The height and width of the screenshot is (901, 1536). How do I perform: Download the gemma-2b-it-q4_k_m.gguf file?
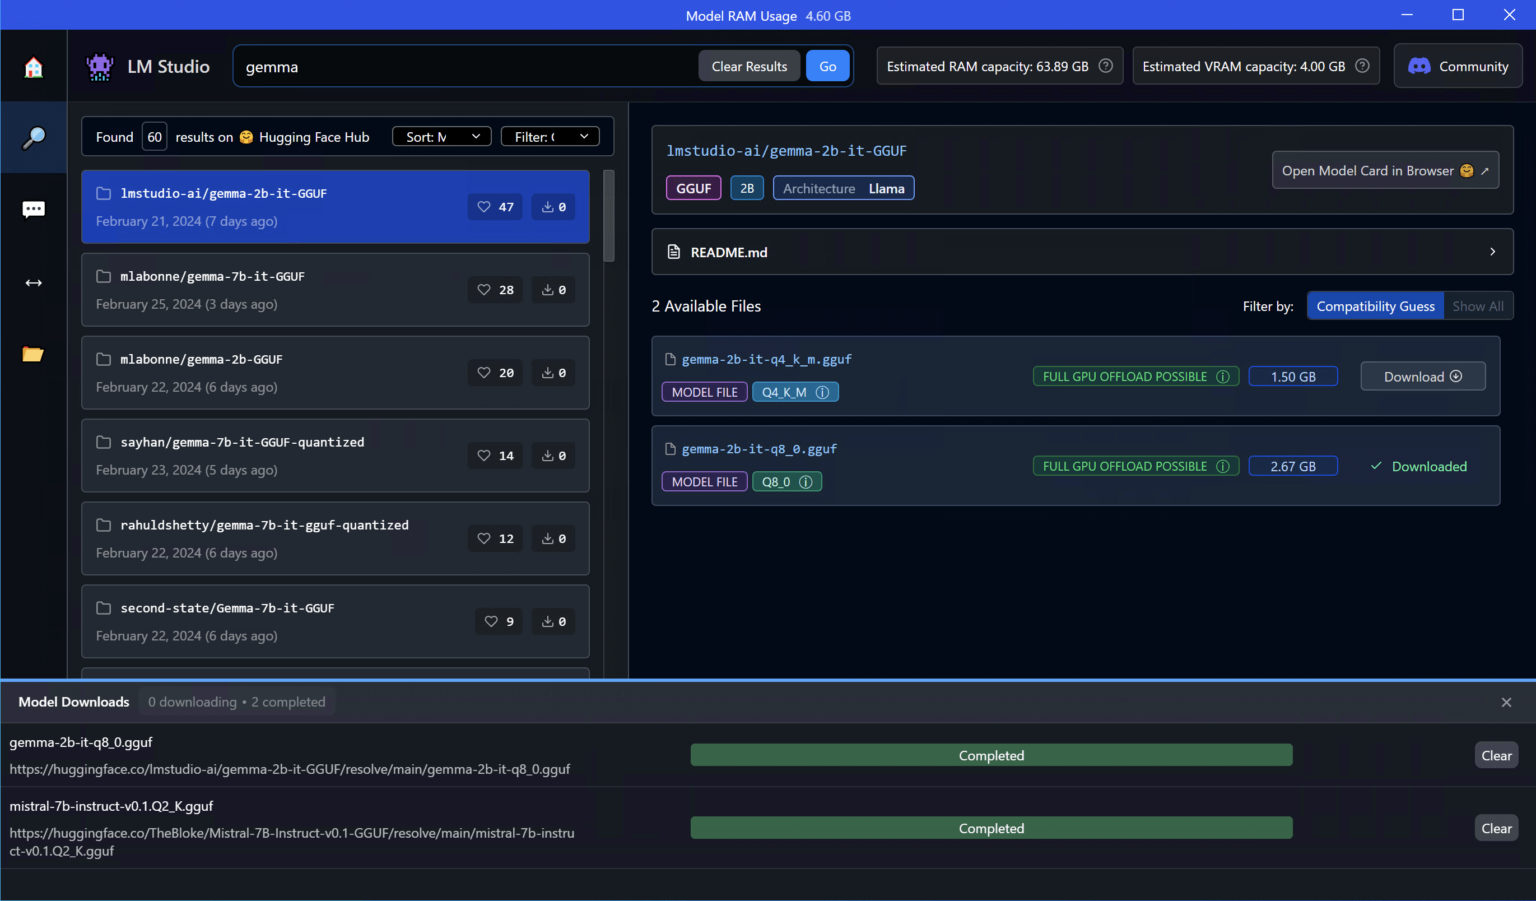1422,376
